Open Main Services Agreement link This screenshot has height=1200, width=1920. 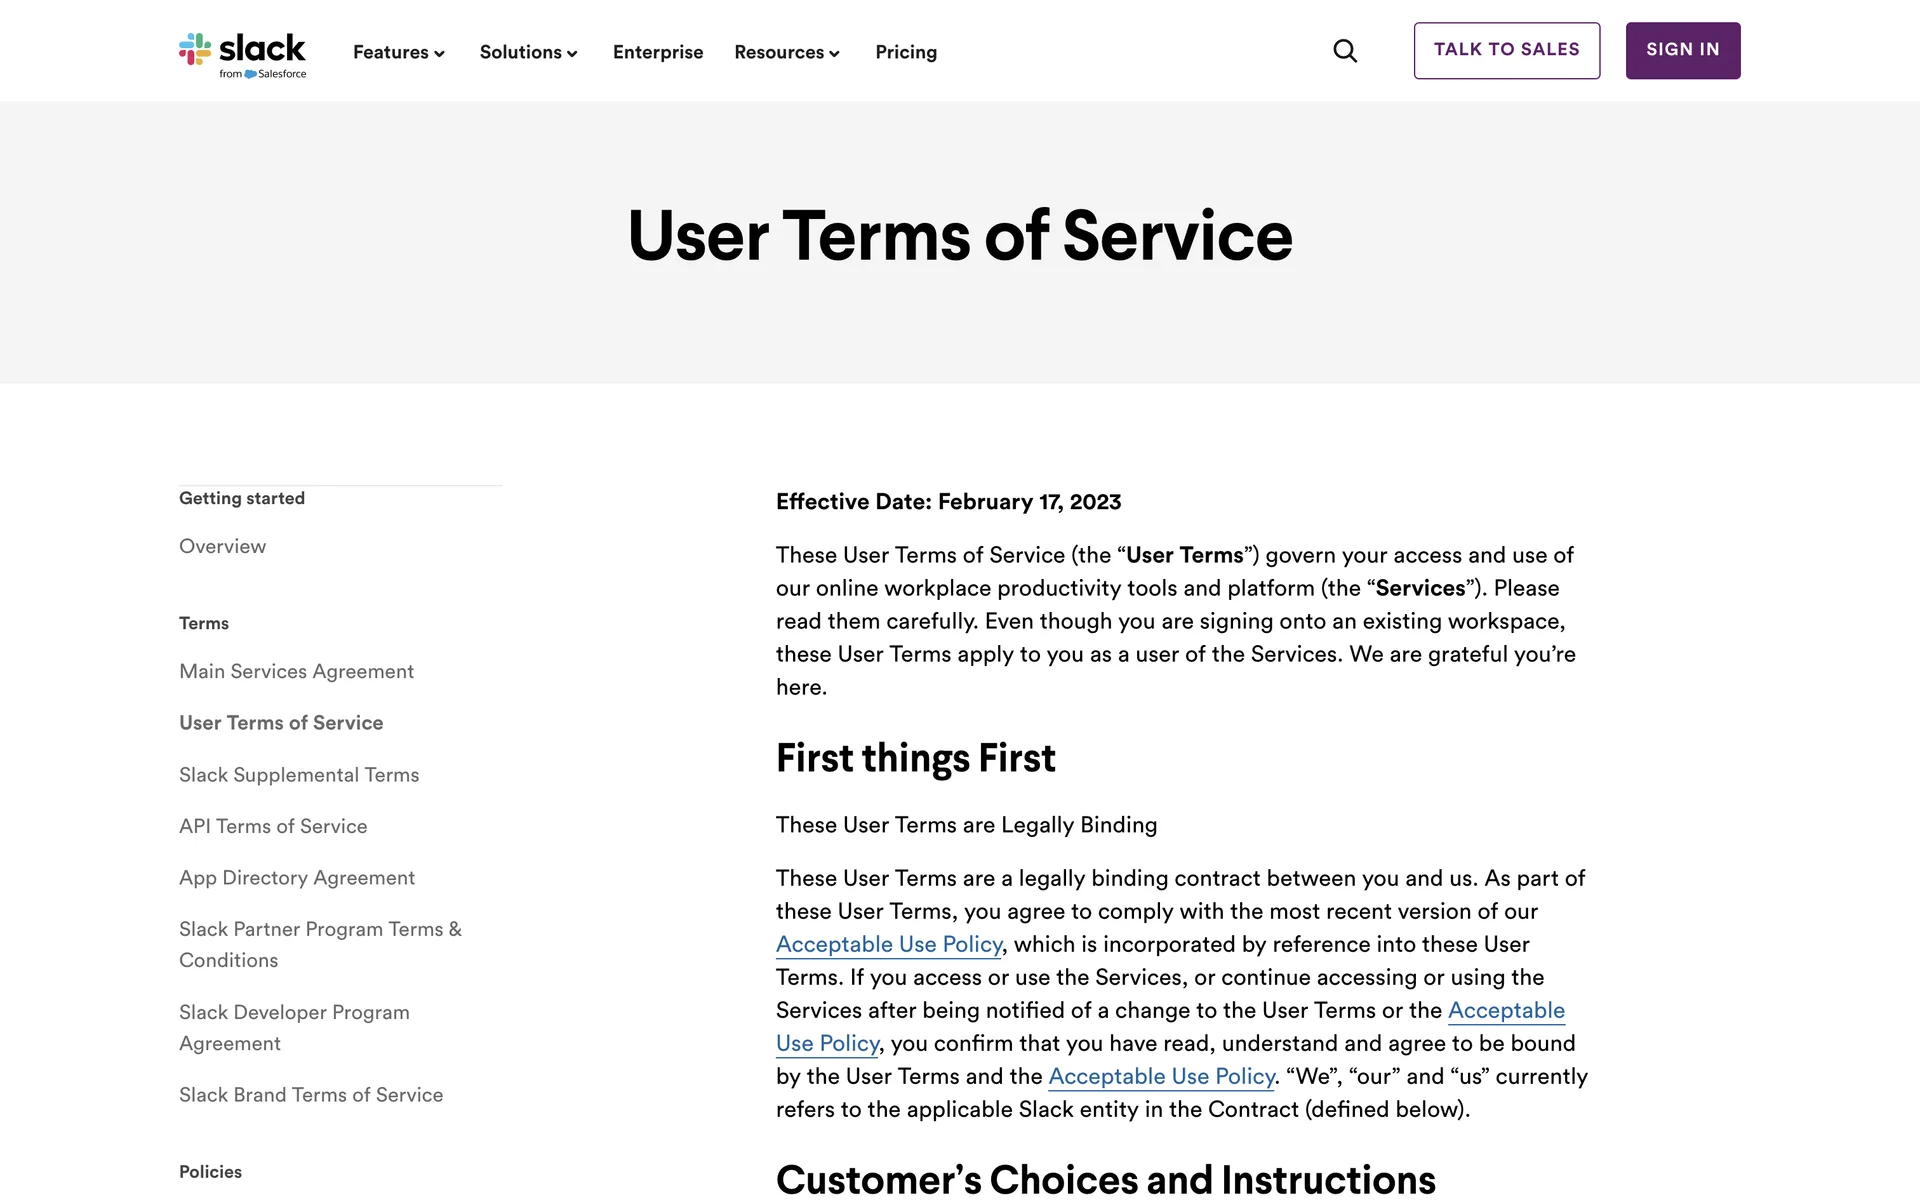tap(296, 671)
